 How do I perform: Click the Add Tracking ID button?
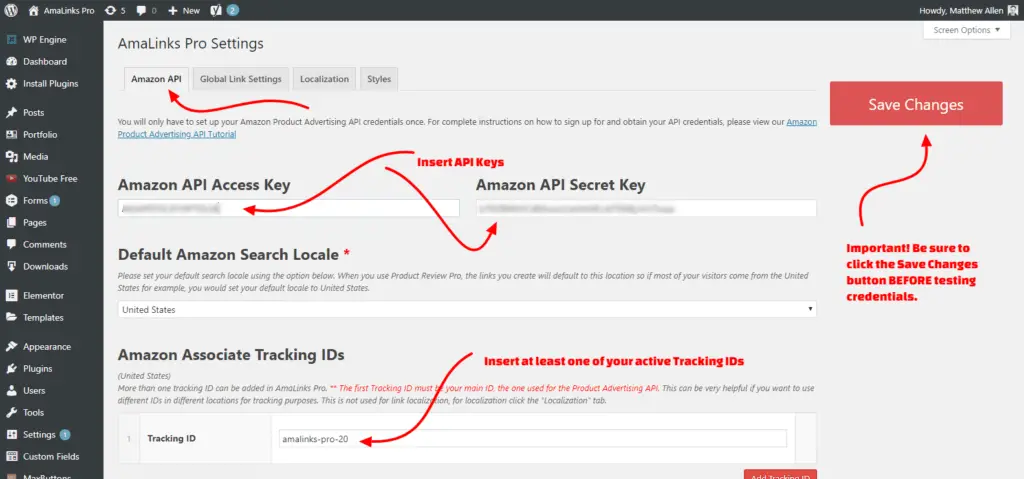tap(780, 475)
